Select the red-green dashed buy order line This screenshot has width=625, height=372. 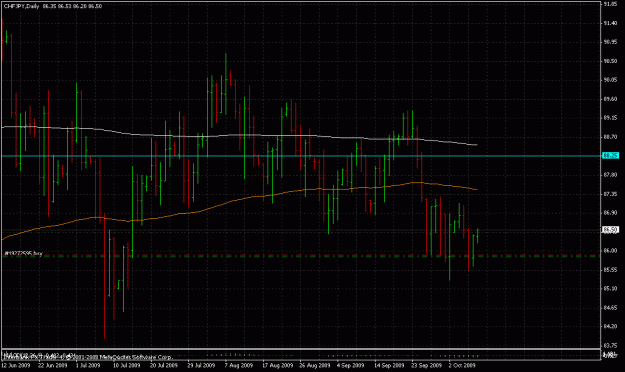[x=301, y=256]
